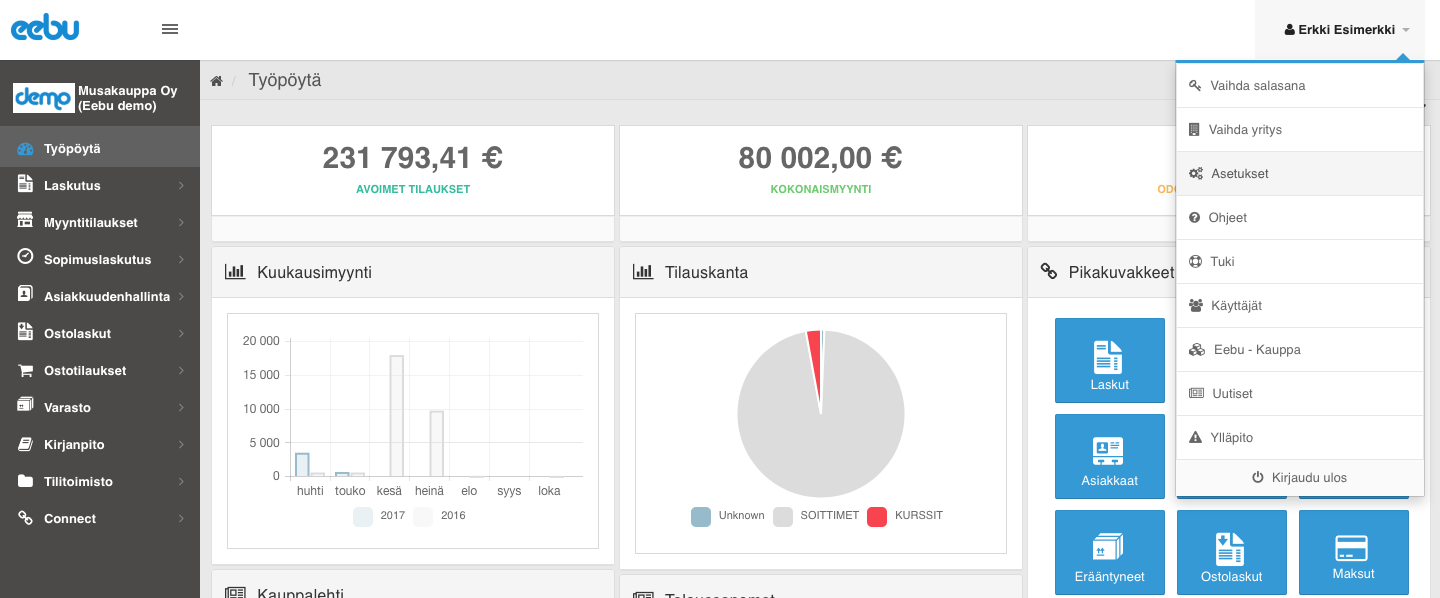Collapse the Erkki Esimerkki user dropdown

1346,30
